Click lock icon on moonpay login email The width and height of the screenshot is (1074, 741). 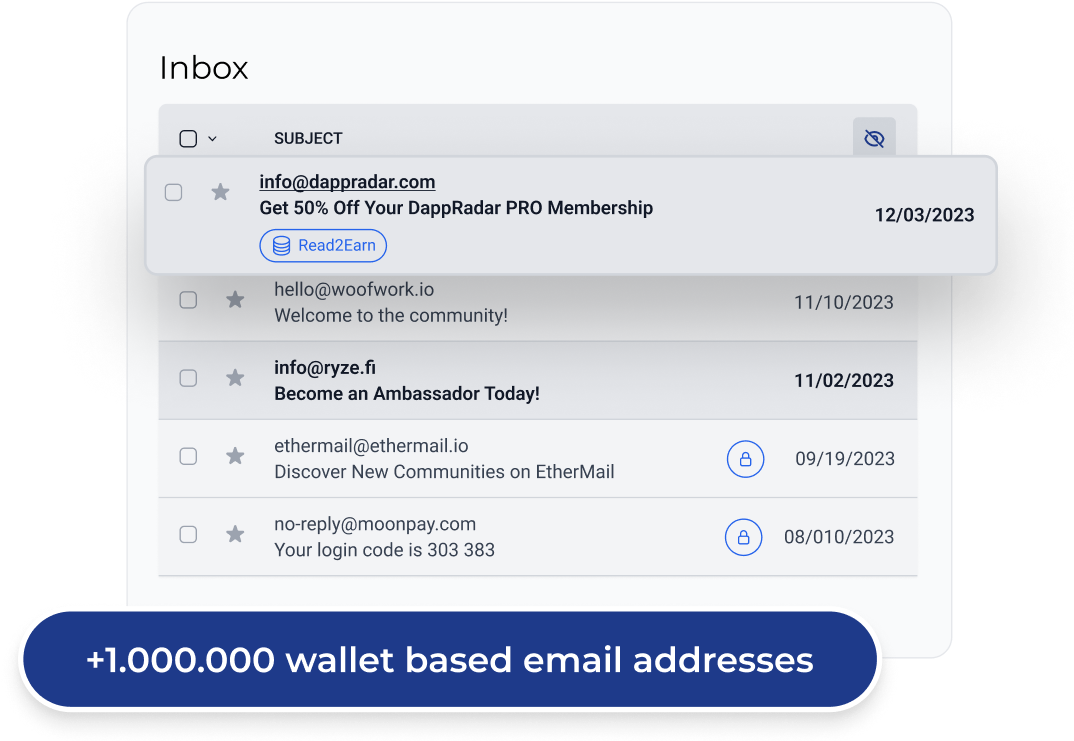[744, 537]
